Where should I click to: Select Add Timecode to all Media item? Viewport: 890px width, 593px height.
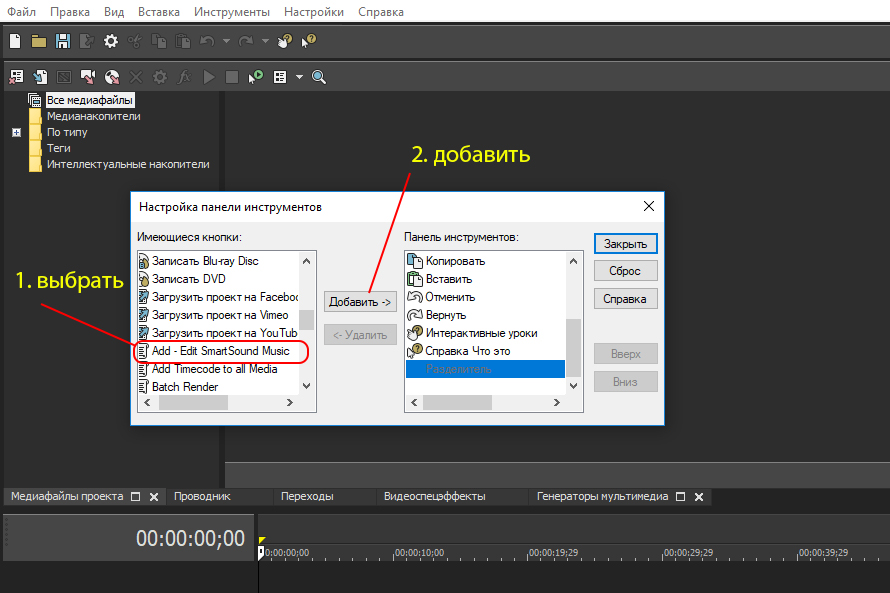[x=219, y=369]
